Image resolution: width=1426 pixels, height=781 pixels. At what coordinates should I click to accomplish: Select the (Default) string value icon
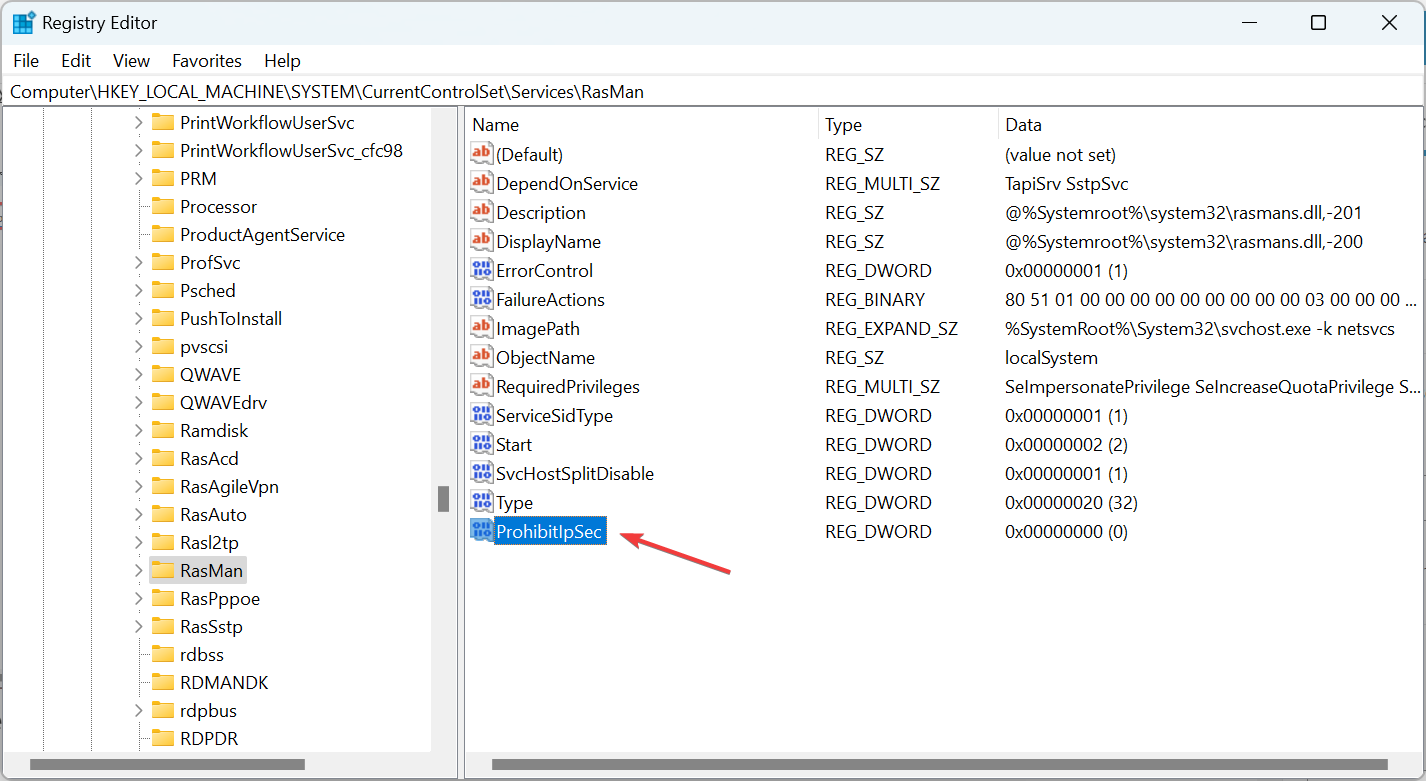482,154
